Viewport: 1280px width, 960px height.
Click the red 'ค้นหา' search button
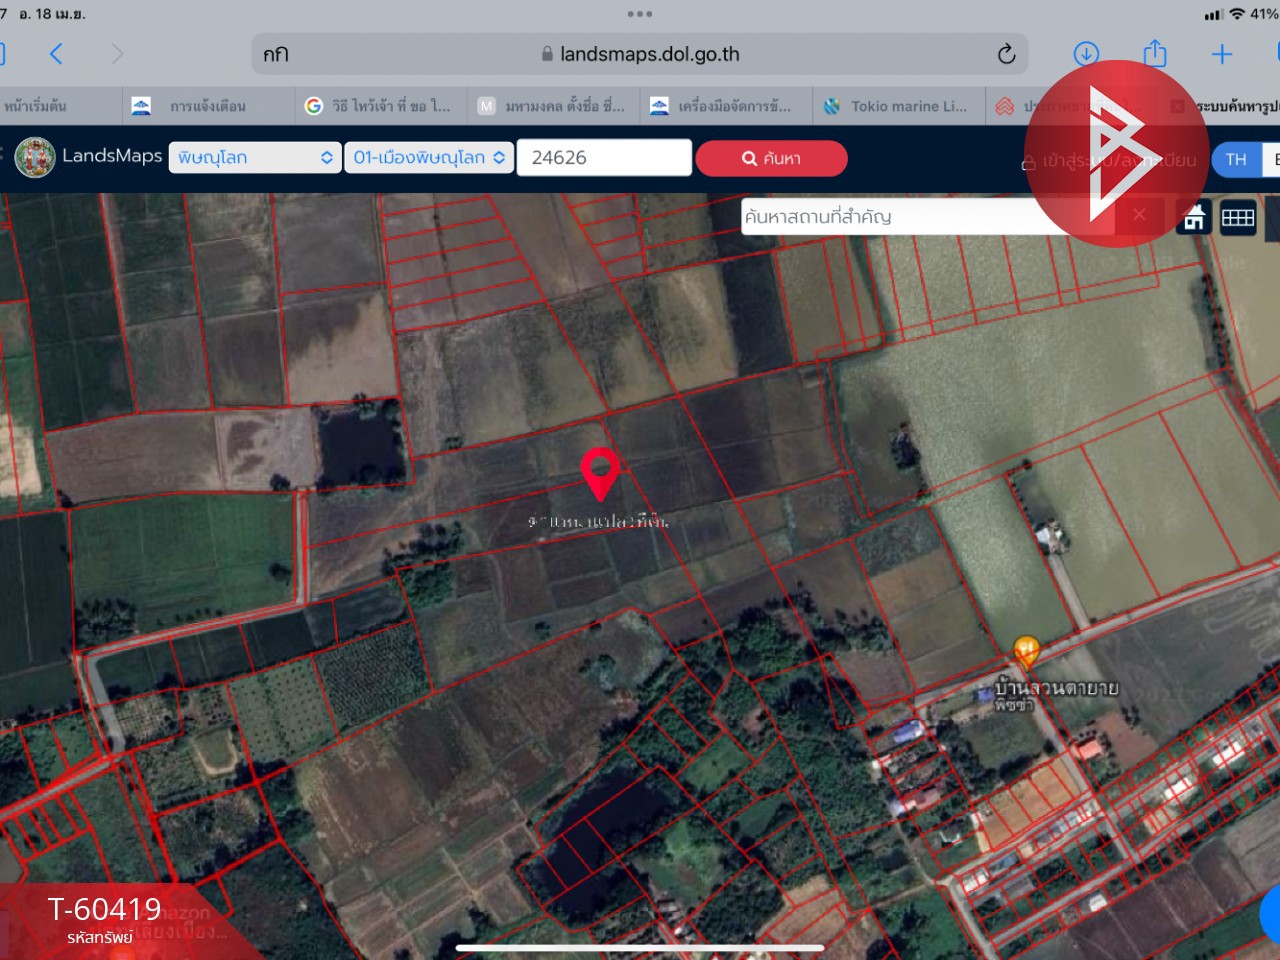(x=771, y=158)
